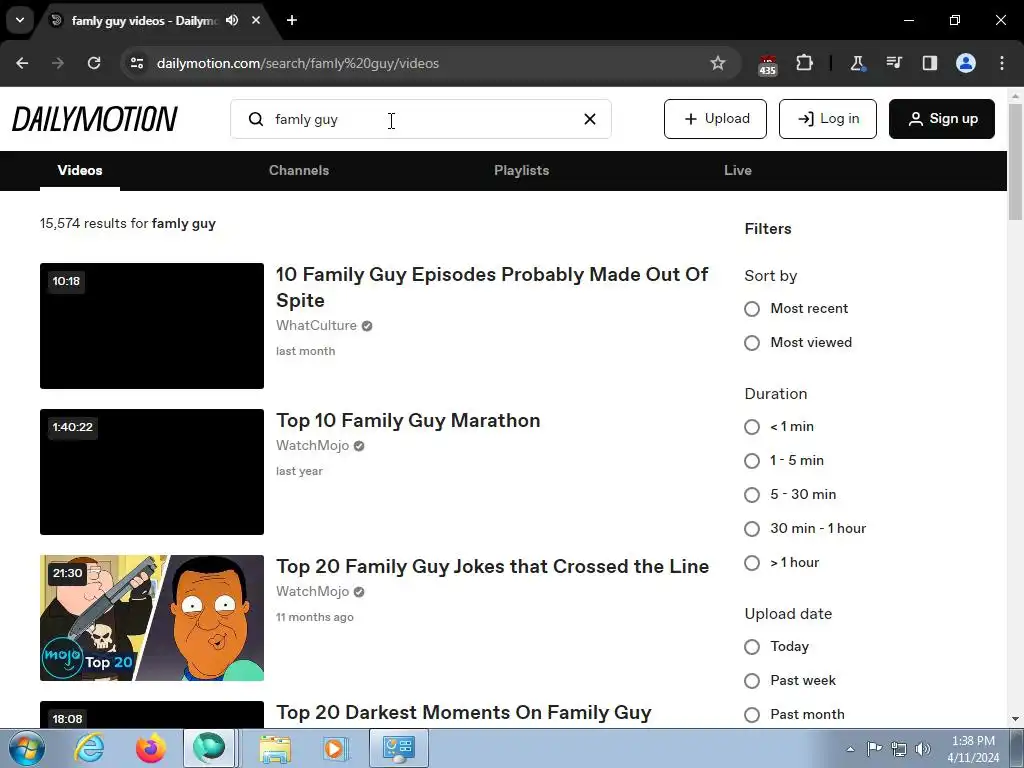
Task: Switch to the Channels tab
Action: [x=299, y=170]
